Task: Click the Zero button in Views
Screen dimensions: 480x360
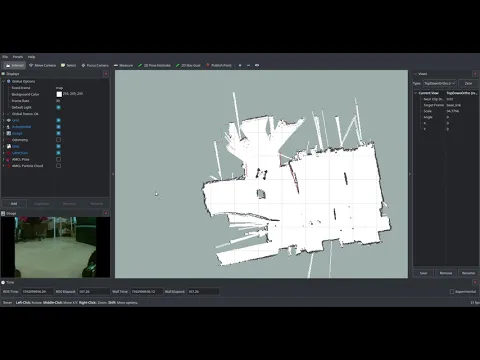Action: [x=468, y=83]
